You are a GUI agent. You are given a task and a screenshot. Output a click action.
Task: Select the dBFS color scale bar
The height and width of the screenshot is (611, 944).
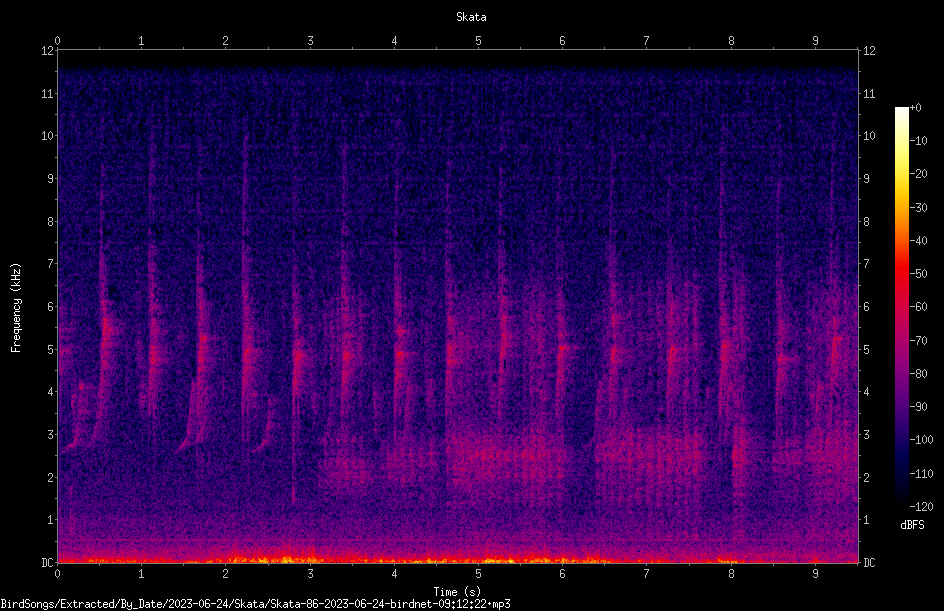(x=901, y=306)
